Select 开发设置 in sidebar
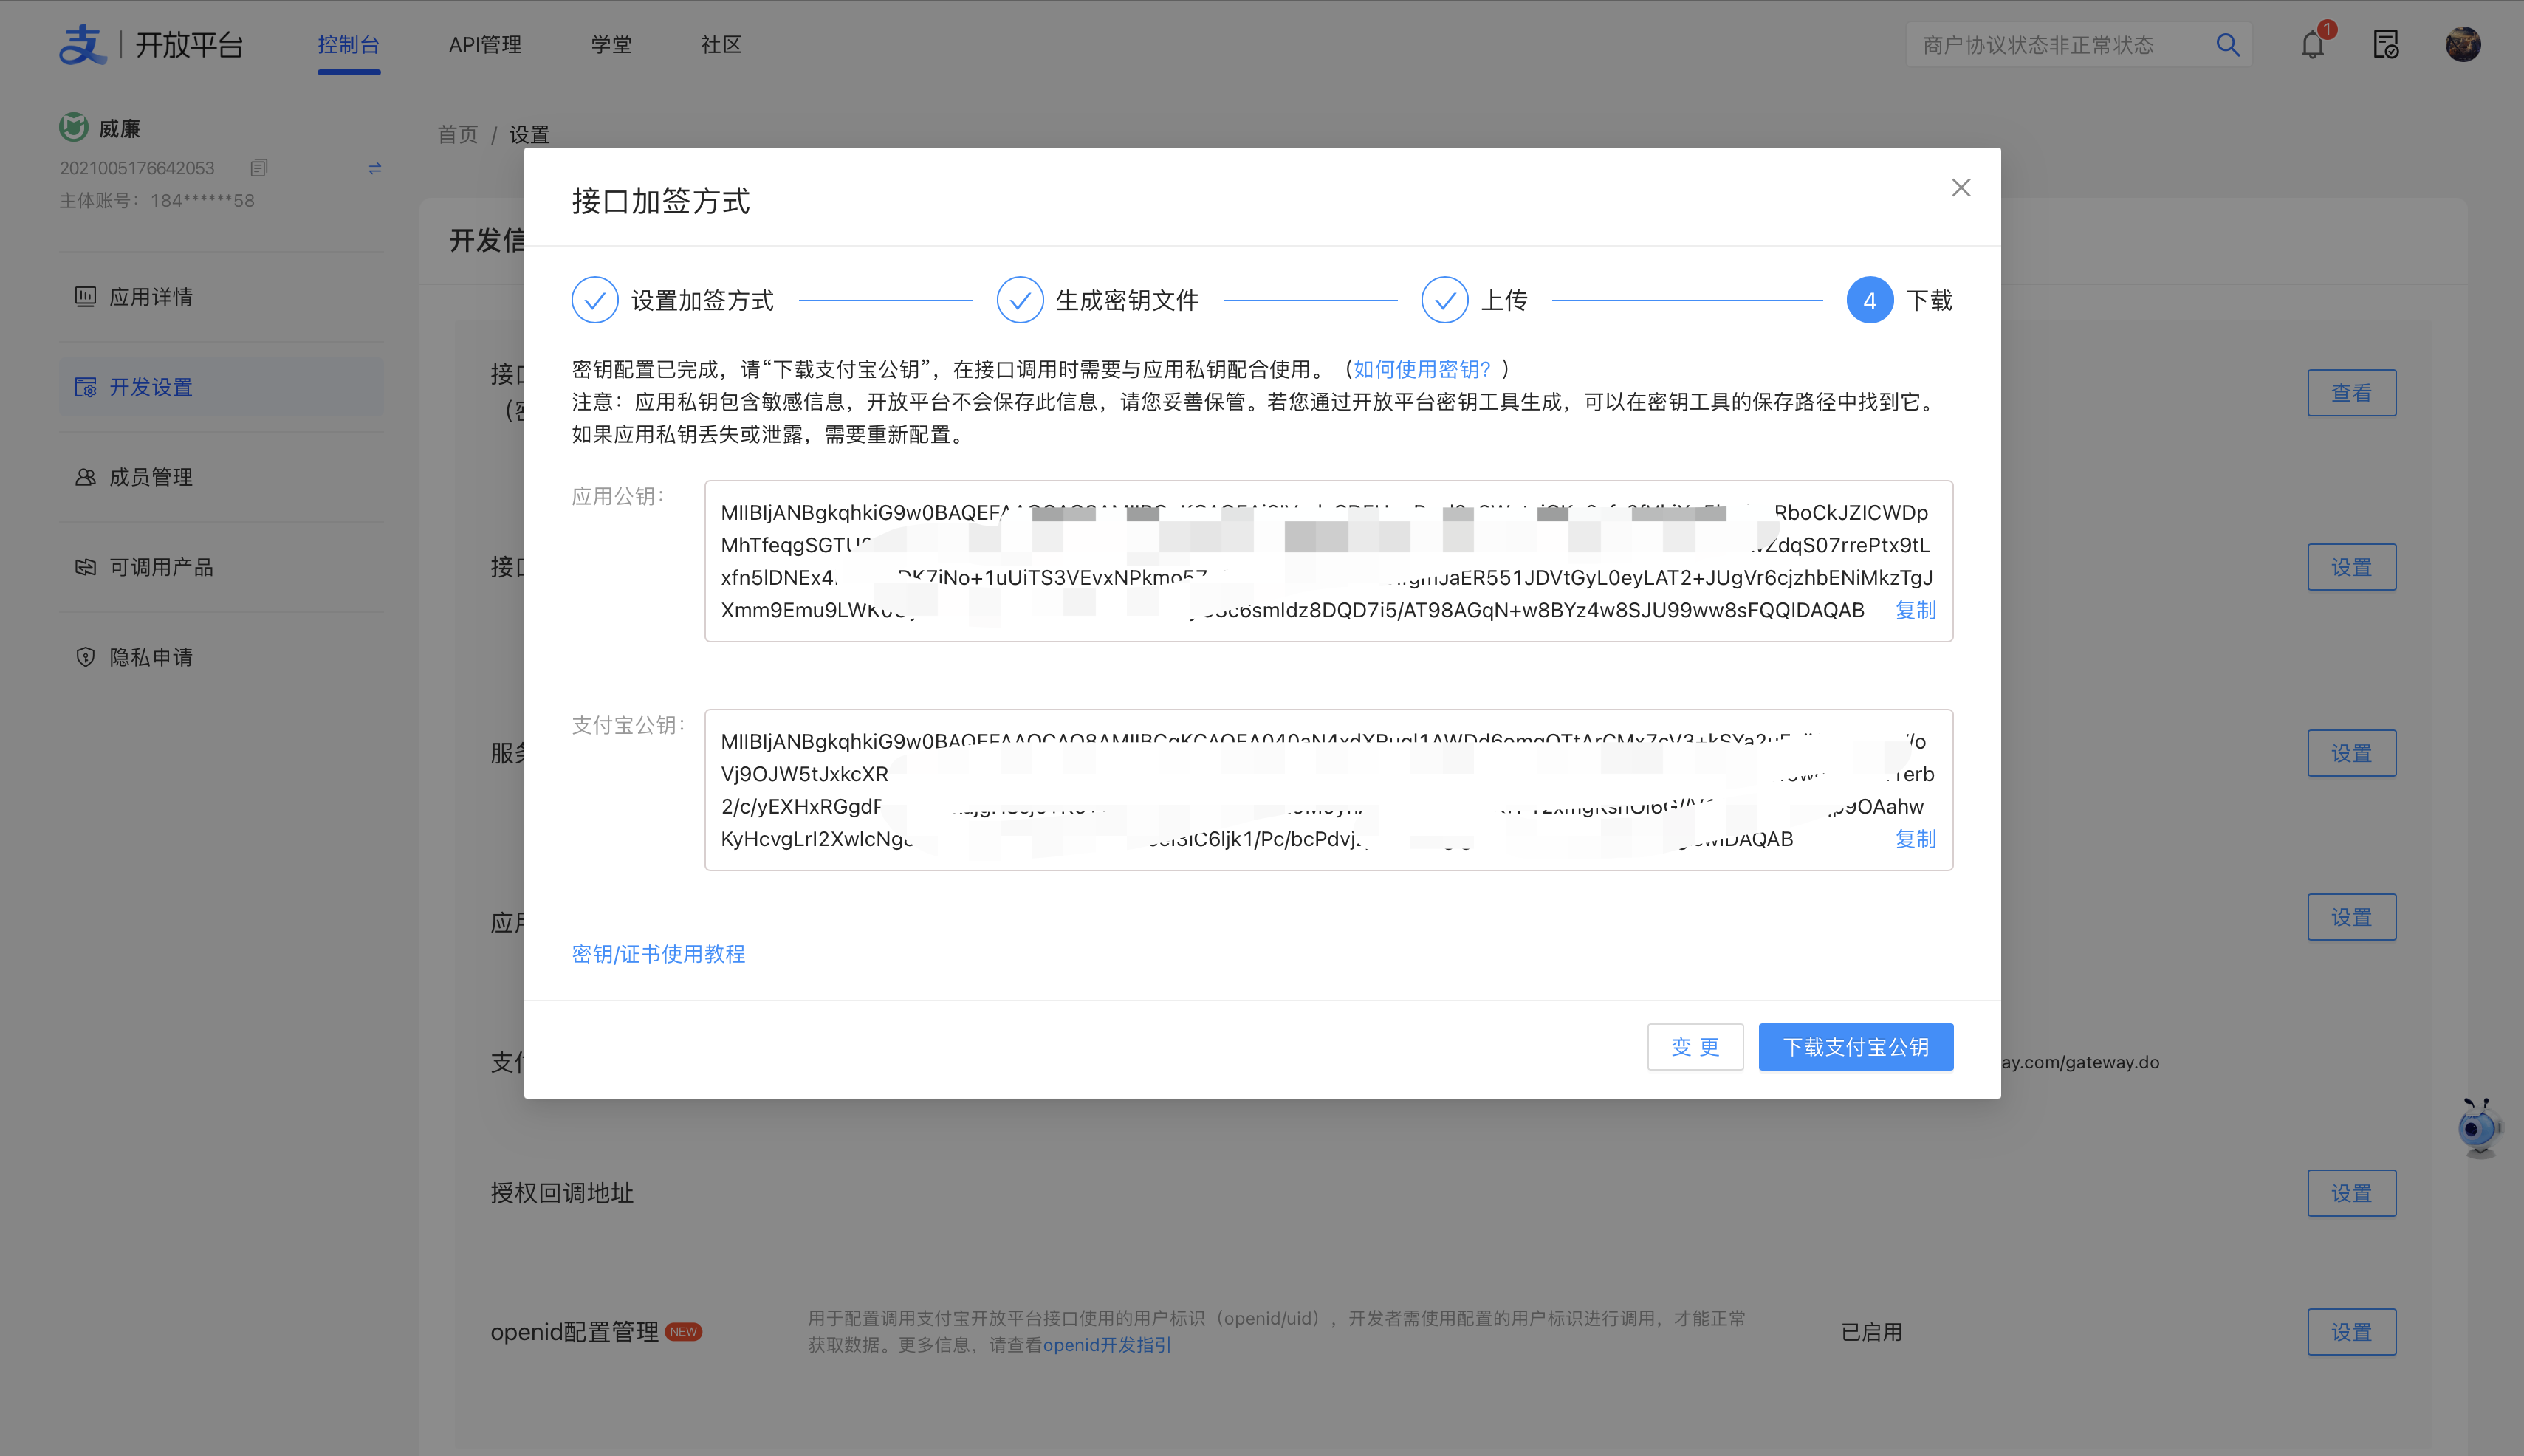 click(221, 387)
